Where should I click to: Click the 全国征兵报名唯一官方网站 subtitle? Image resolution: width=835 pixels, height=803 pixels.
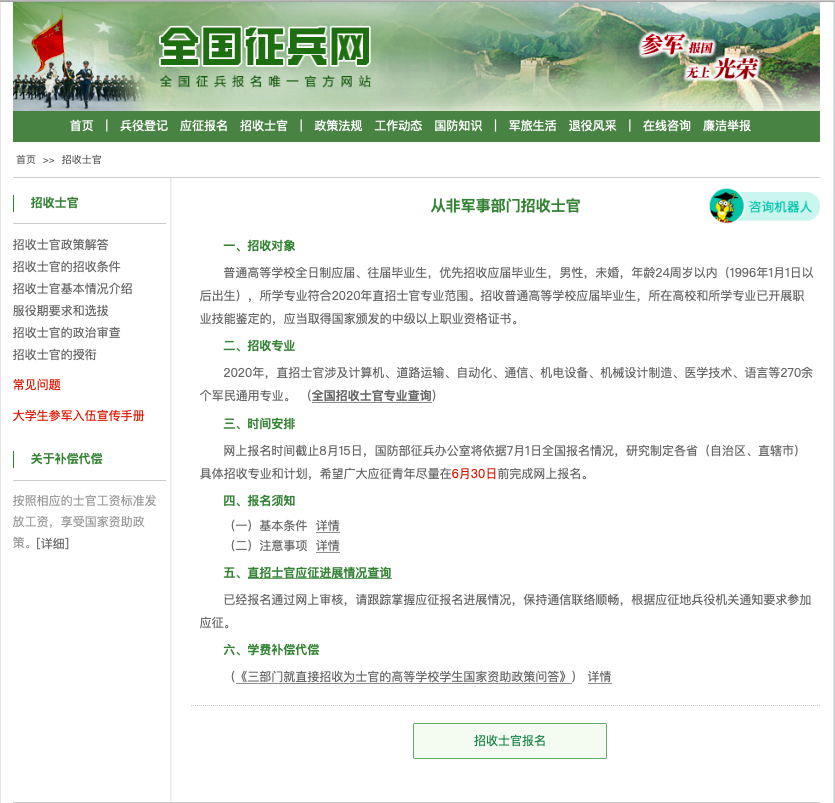pyautogui.click(x=265, y=81)
